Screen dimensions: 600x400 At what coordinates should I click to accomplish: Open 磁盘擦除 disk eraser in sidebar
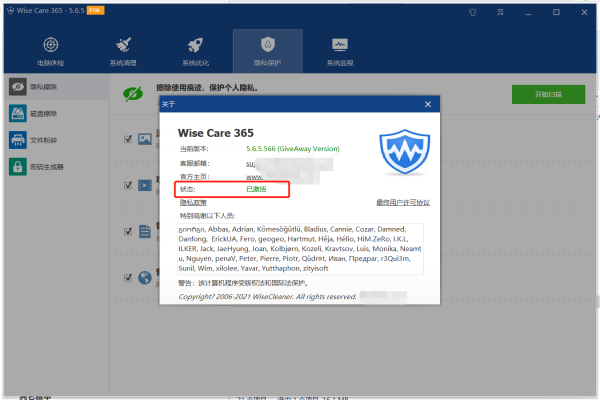tap(57, 114)
